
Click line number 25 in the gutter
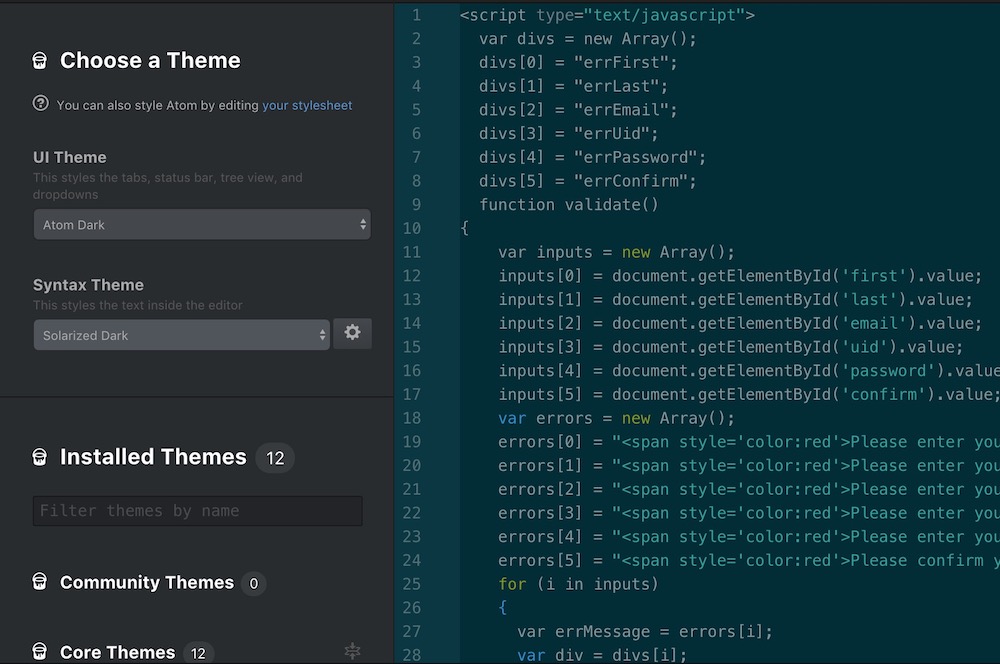tap(412, 584)
